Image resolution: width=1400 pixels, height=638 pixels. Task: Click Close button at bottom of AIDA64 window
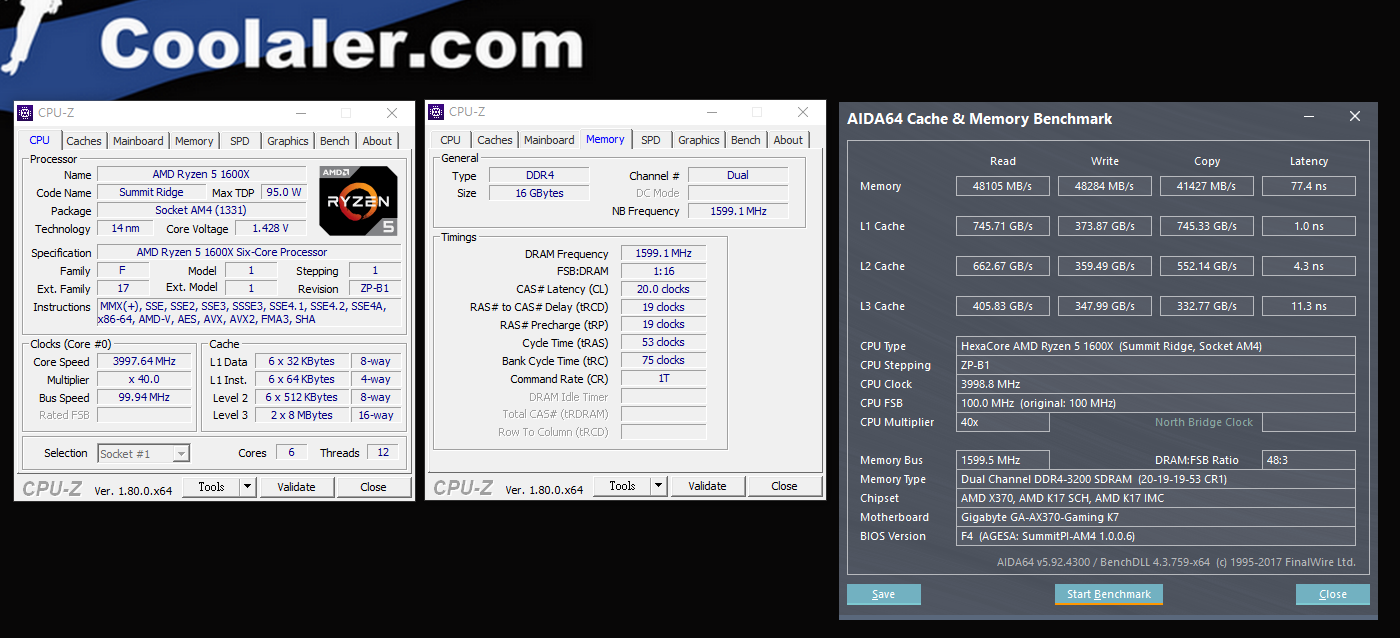tap(1333, 594)
